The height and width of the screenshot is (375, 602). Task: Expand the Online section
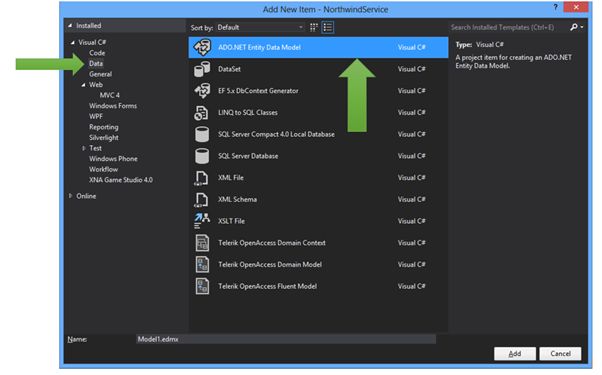70,196
